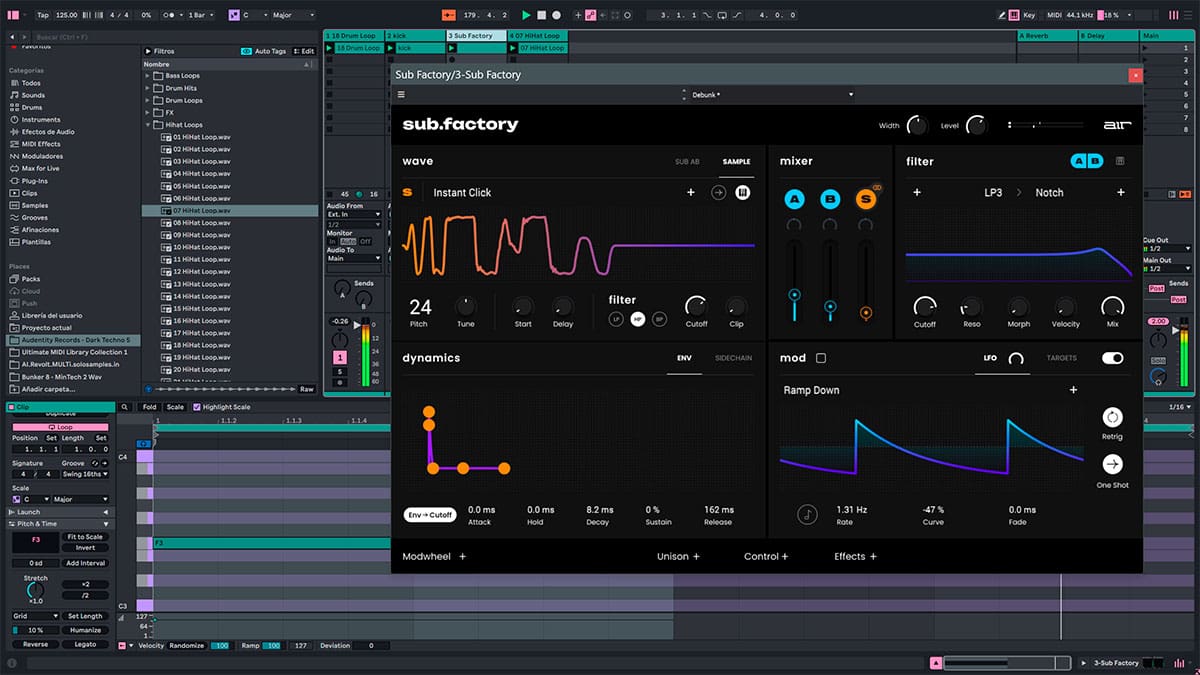
Task: Expand the Drum Loops folder
Action: (148, 100)
